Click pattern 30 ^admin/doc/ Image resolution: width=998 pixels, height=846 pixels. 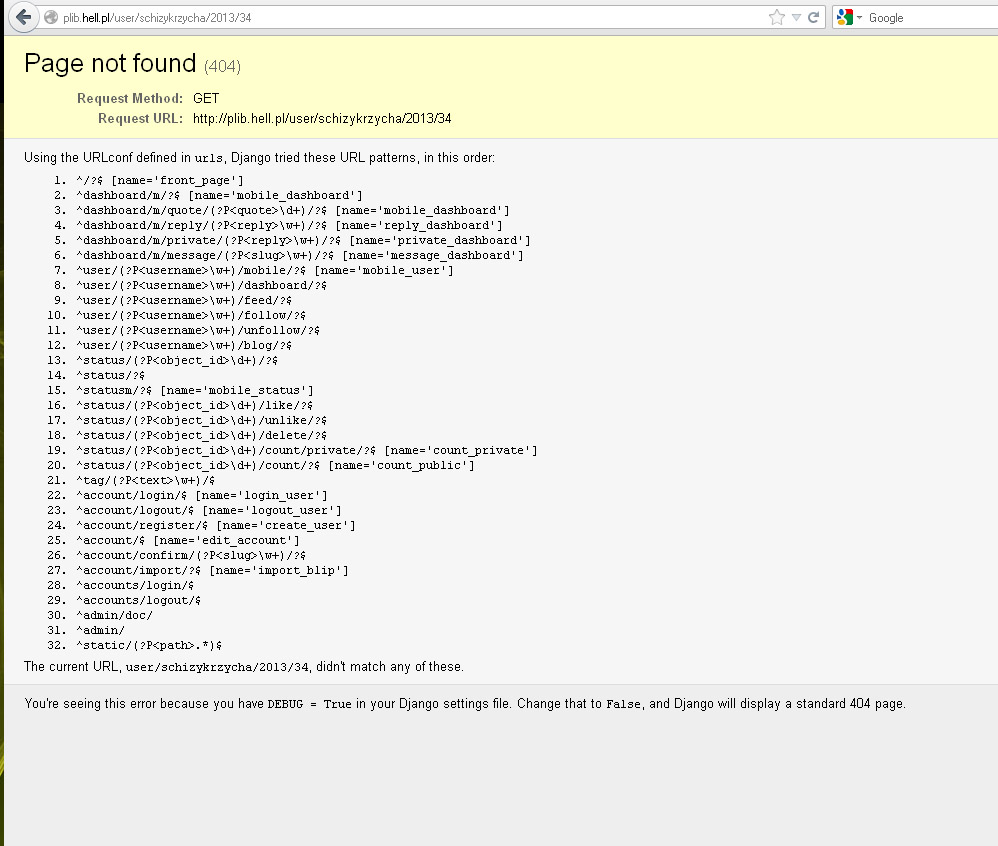click(x=115, y=615)
